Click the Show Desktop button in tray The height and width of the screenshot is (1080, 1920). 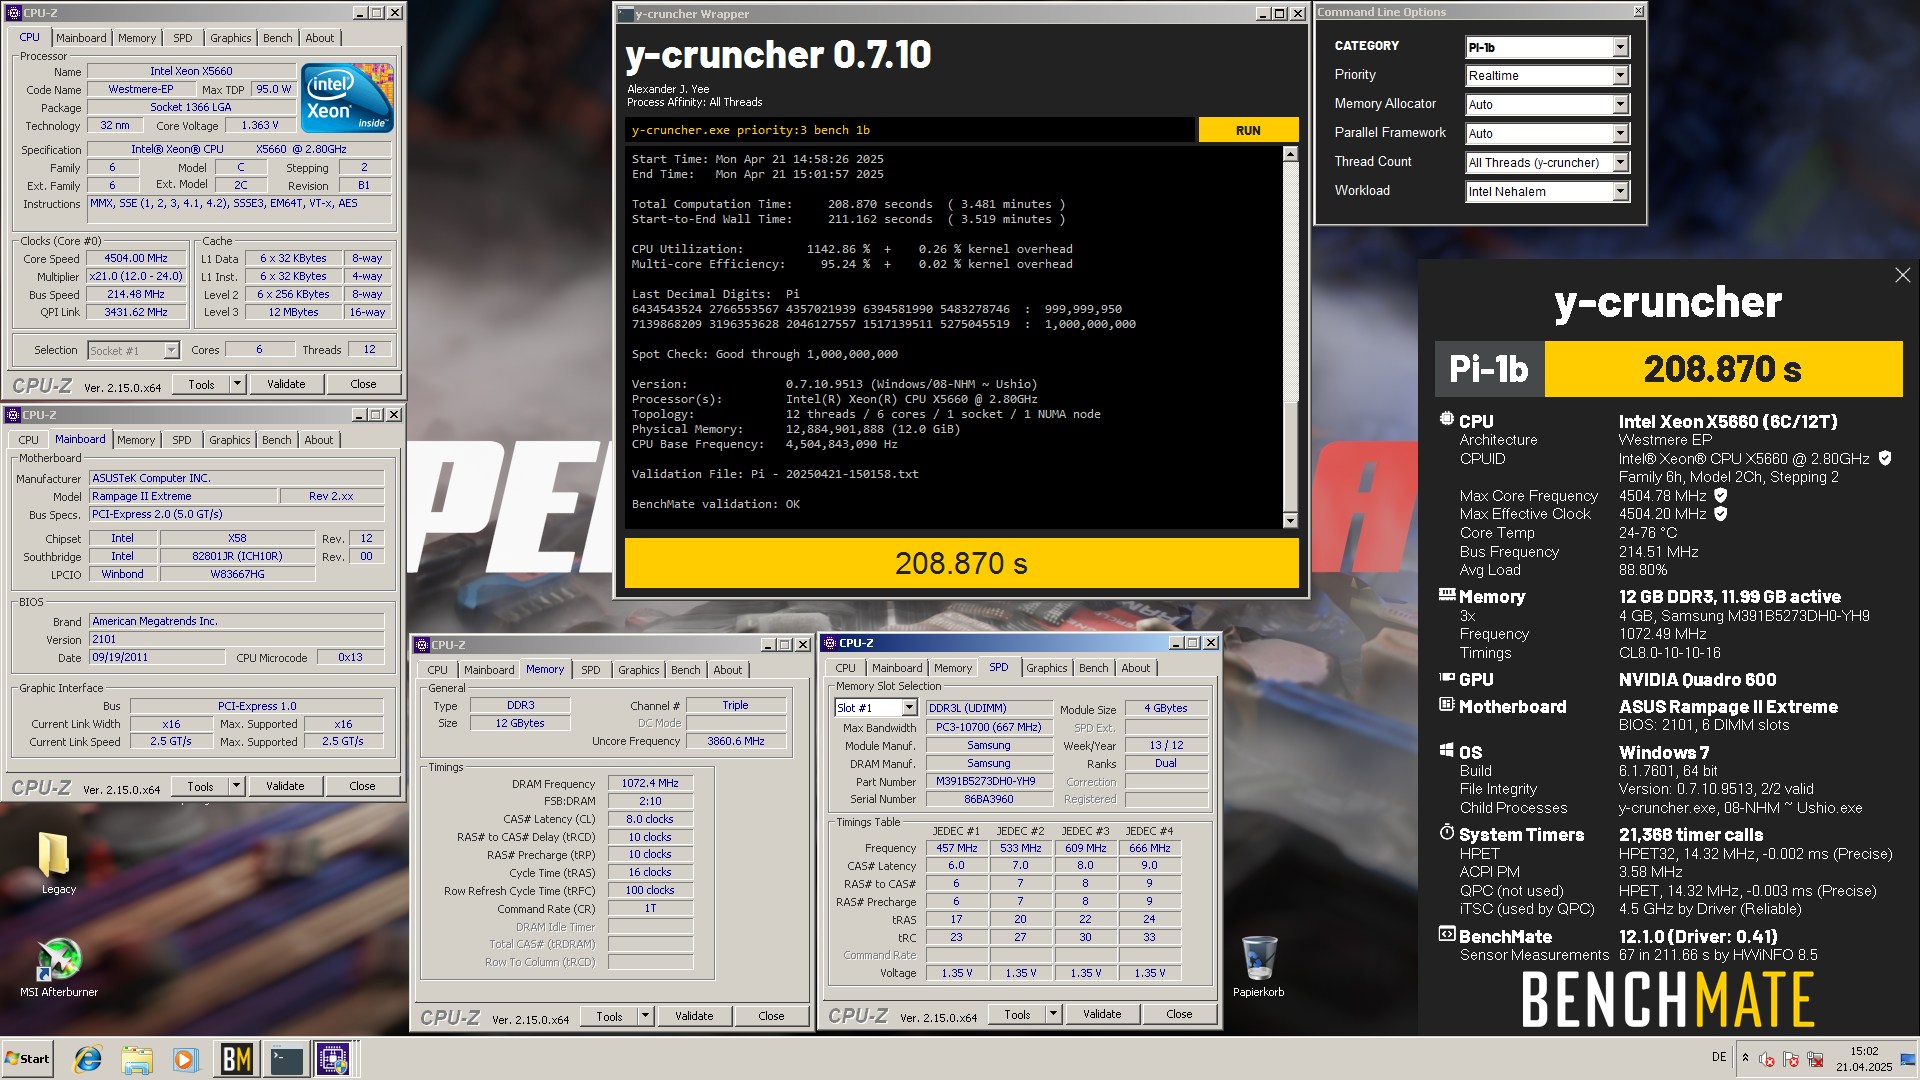click(x=1908, y=1058)
